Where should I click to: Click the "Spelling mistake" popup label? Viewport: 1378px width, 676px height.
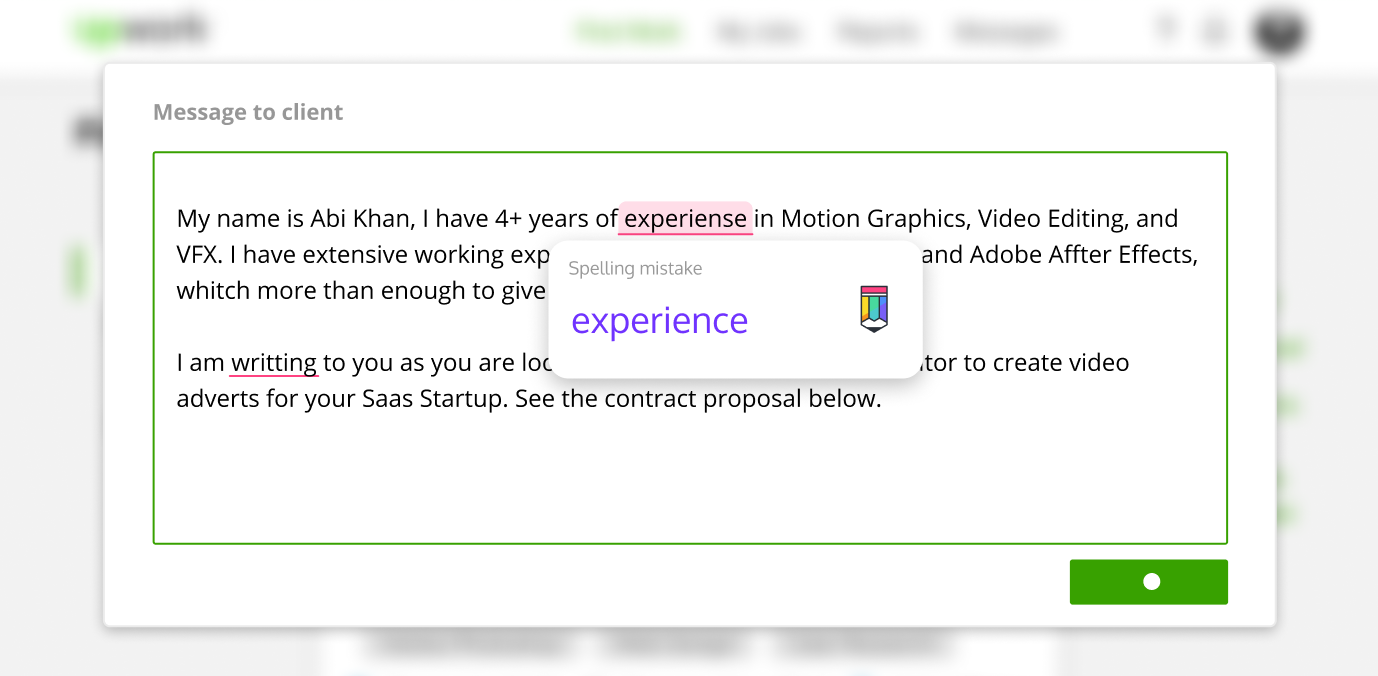click(635, 268)
